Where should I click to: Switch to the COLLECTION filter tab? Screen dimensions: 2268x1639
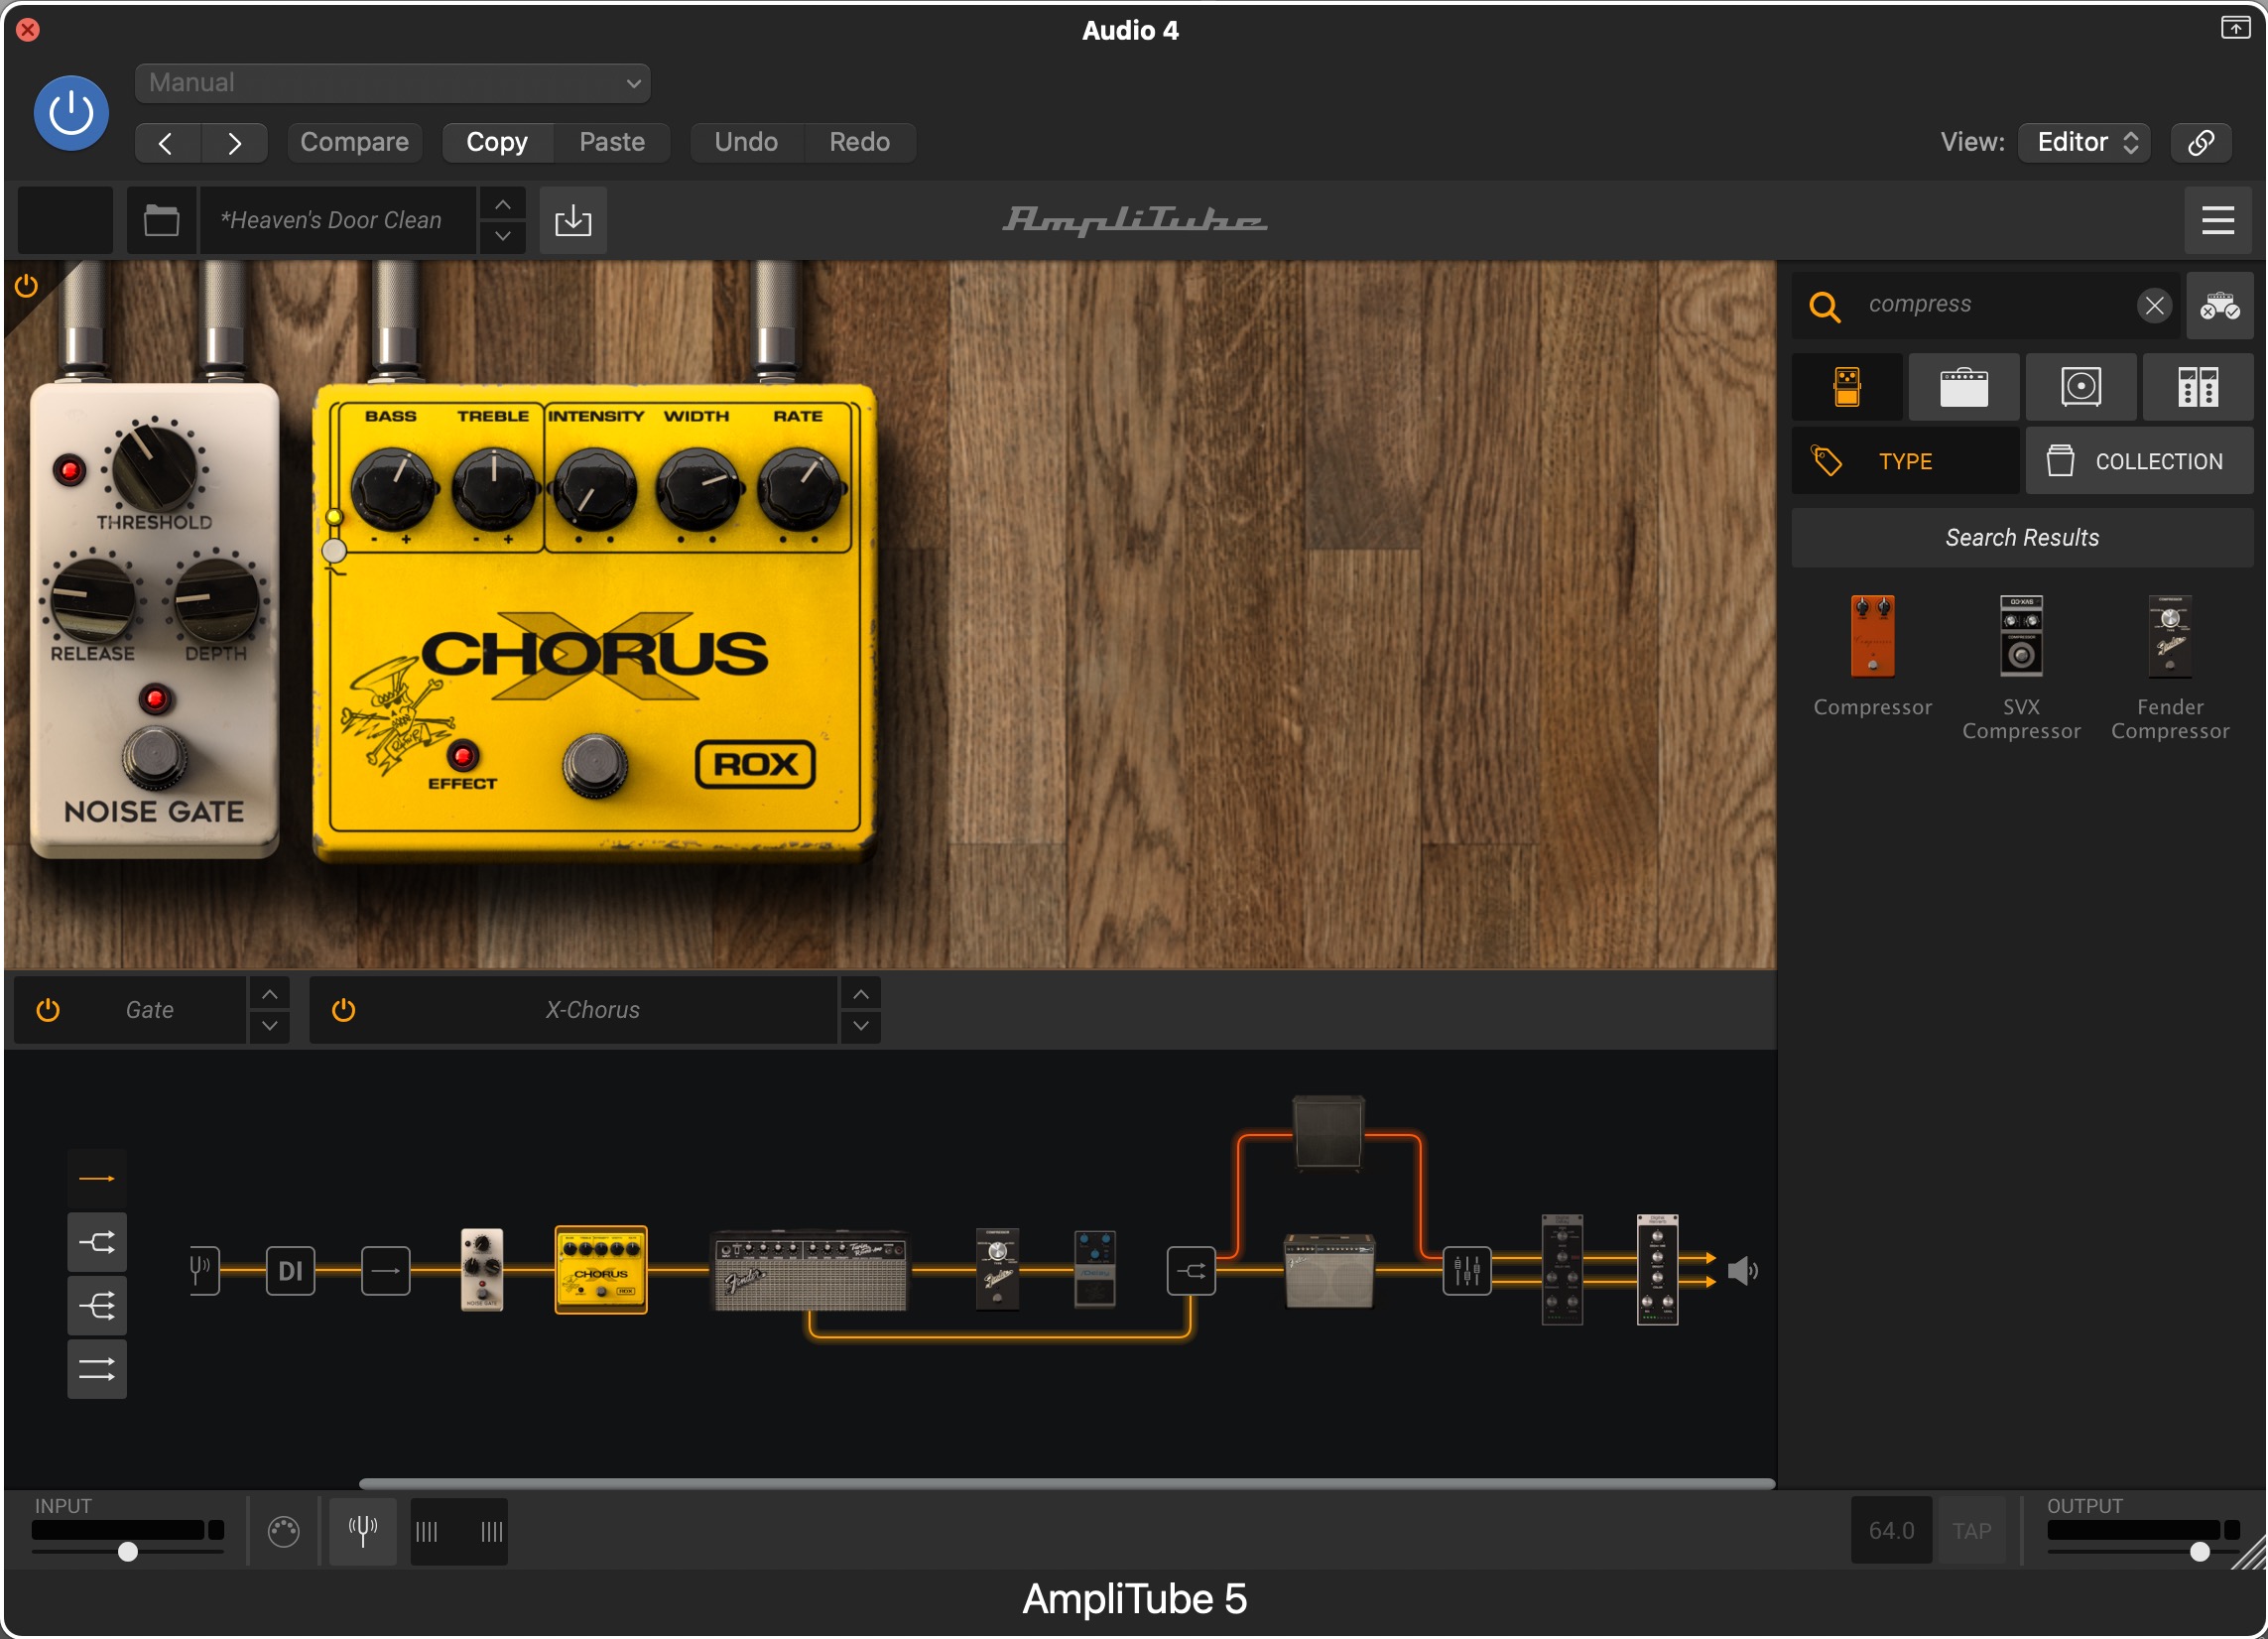[2140, 462]
